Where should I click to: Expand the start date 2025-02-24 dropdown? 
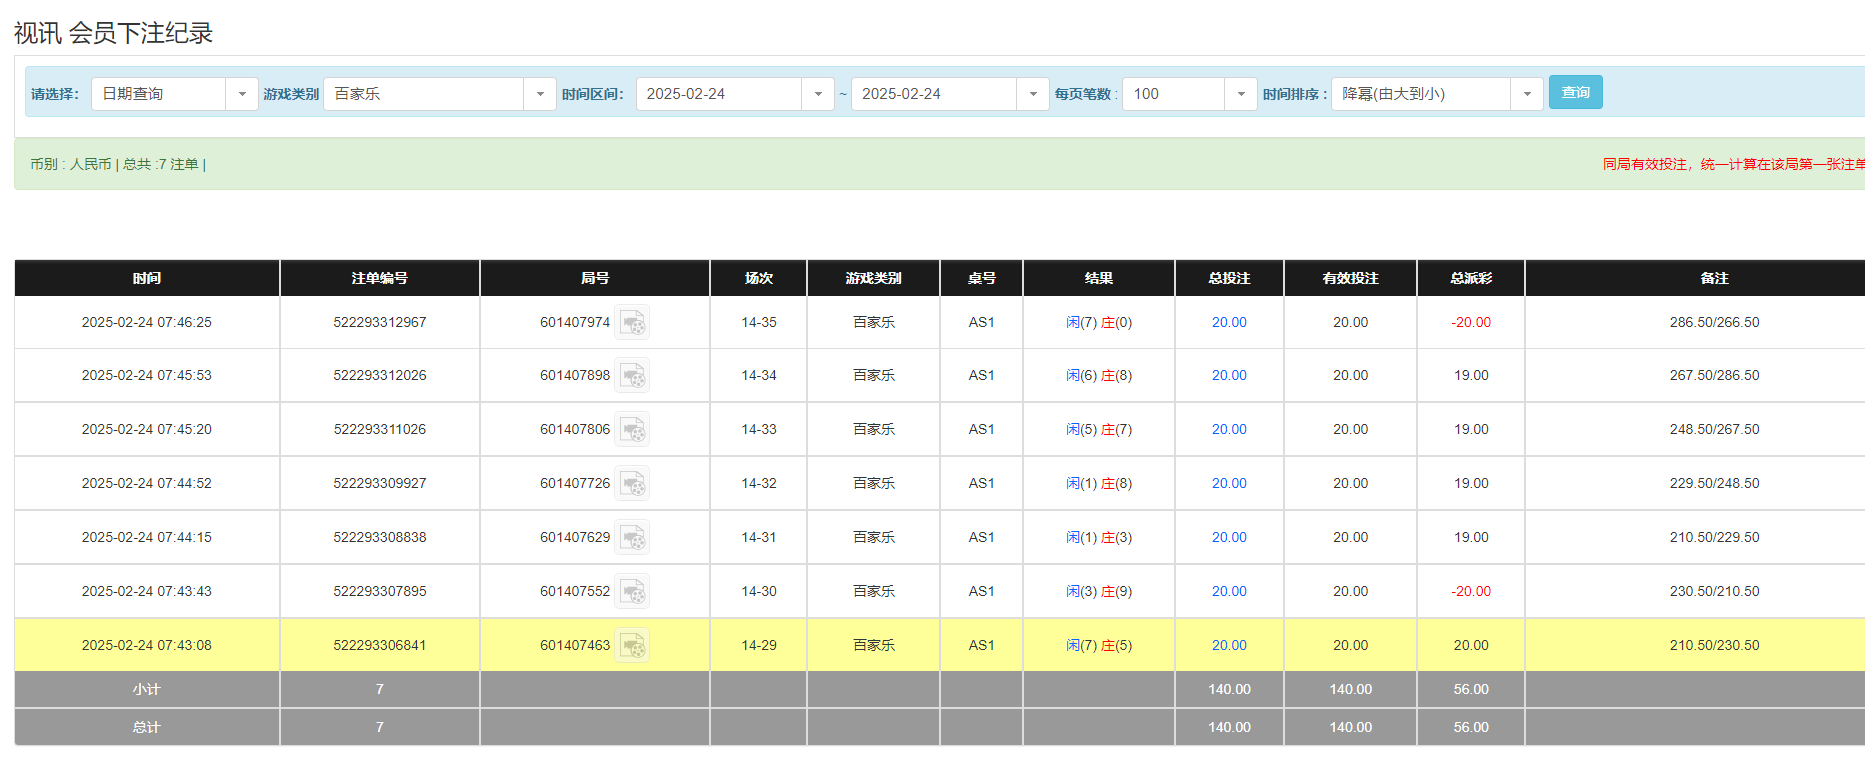pyautogui.click(x=817, y=94)
